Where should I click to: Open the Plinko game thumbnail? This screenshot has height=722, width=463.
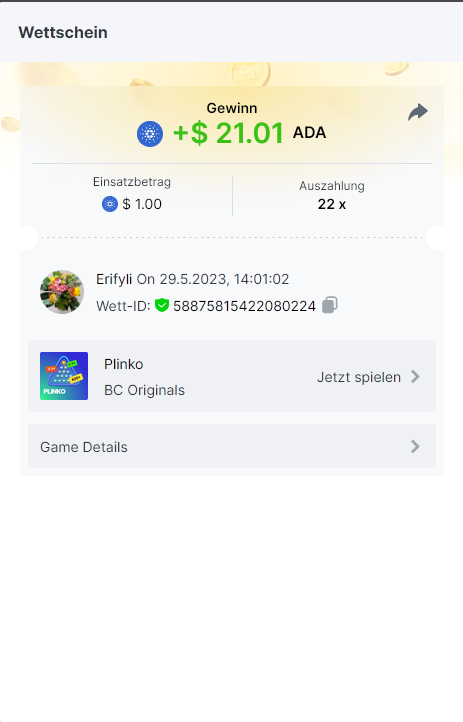click(64, 376)
